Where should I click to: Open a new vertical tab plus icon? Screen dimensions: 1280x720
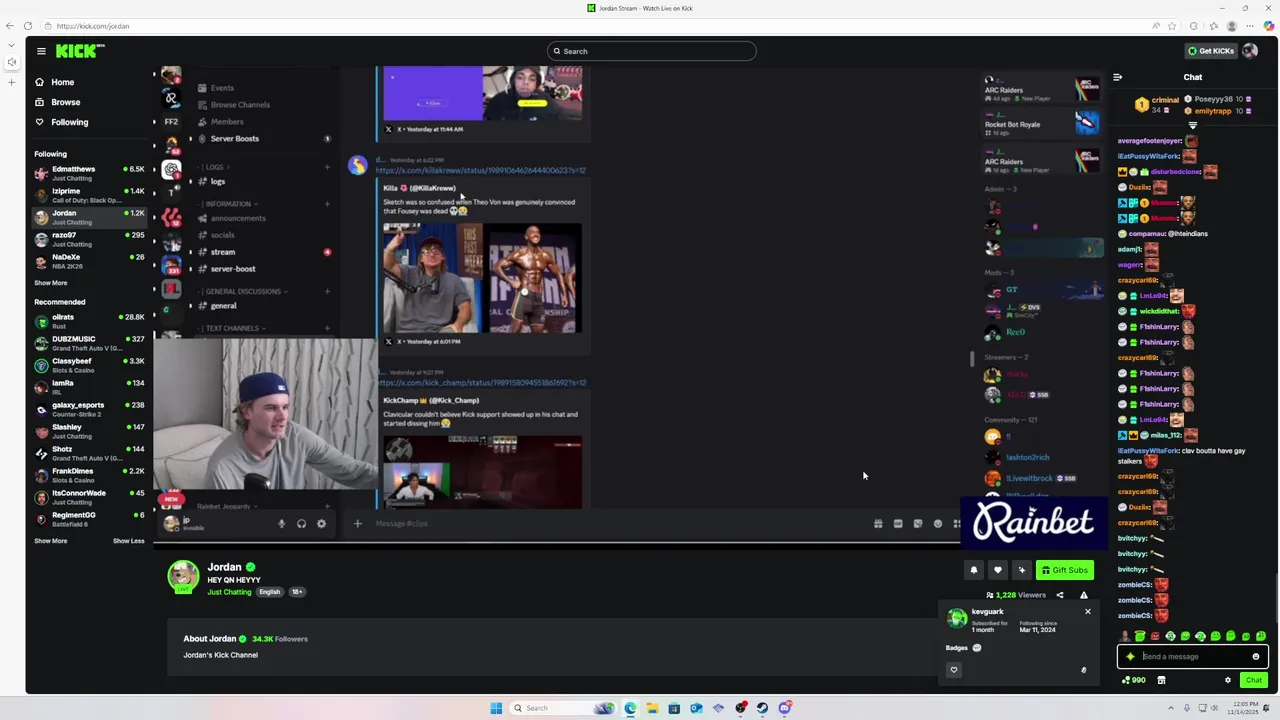pyautogui.click(x=11, y=82)
